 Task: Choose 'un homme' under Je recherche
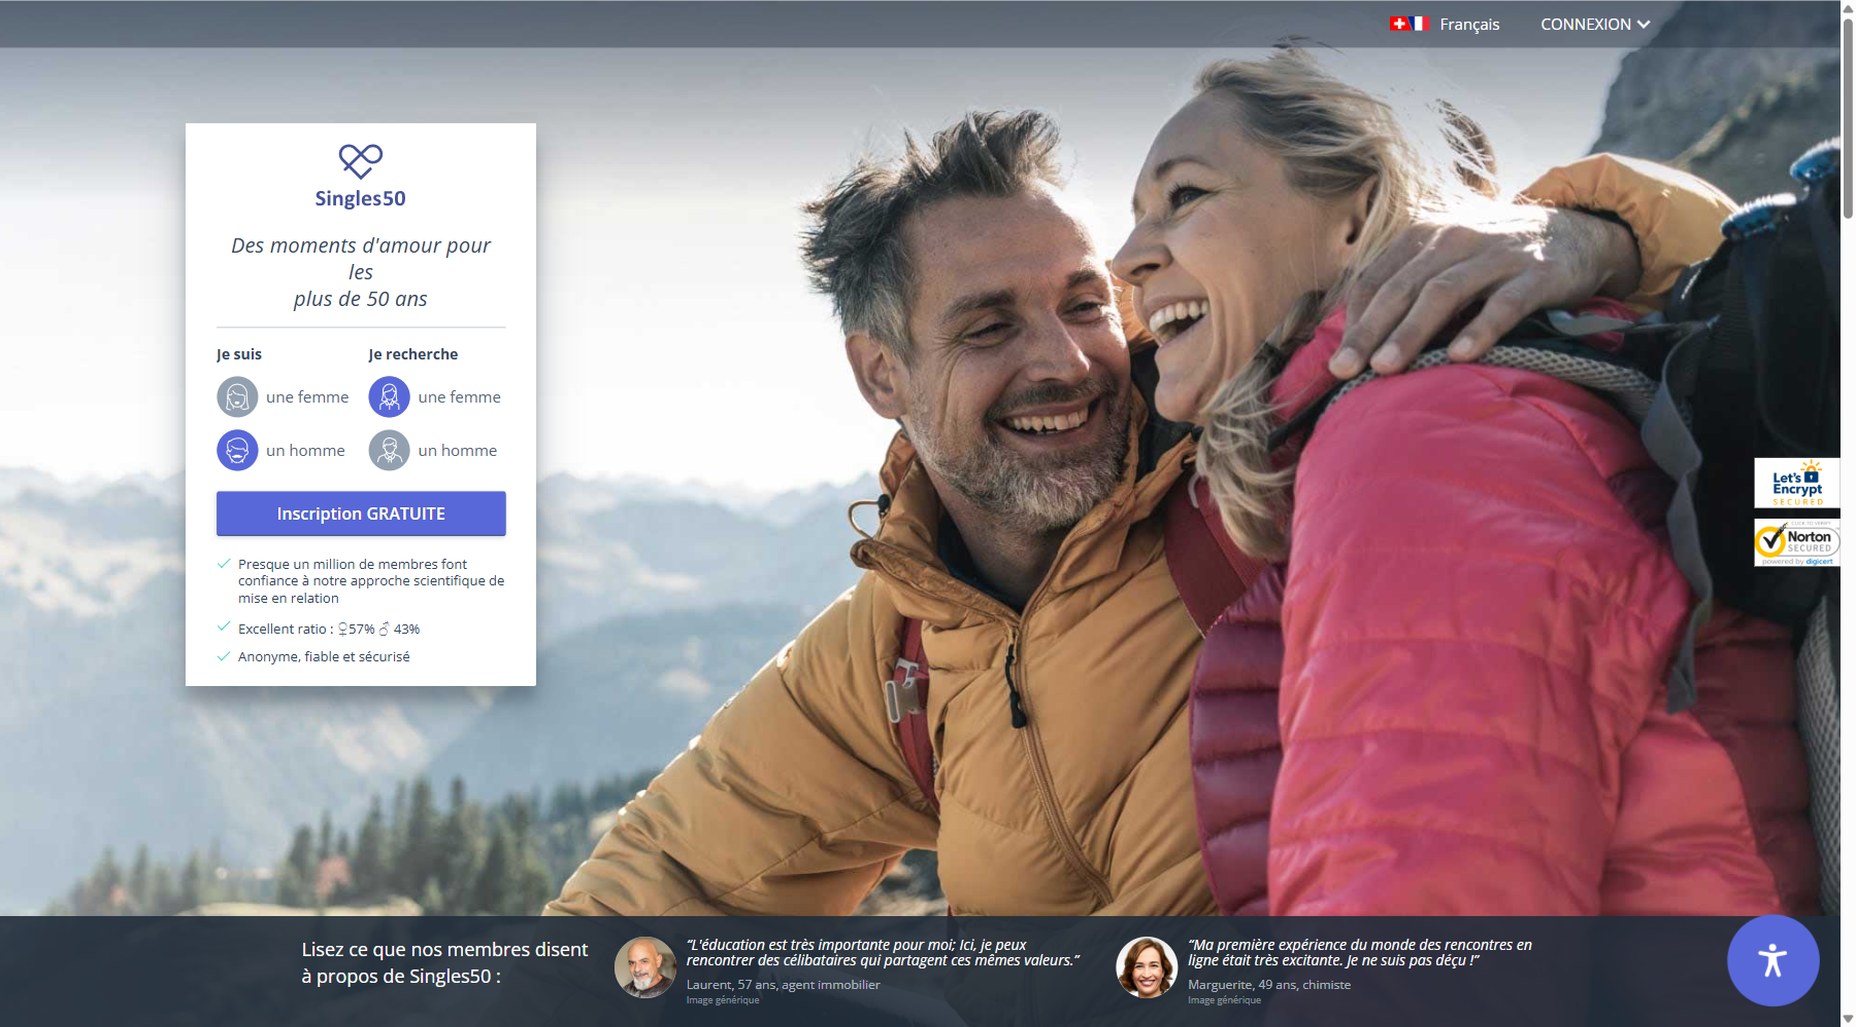click(433, 450)
